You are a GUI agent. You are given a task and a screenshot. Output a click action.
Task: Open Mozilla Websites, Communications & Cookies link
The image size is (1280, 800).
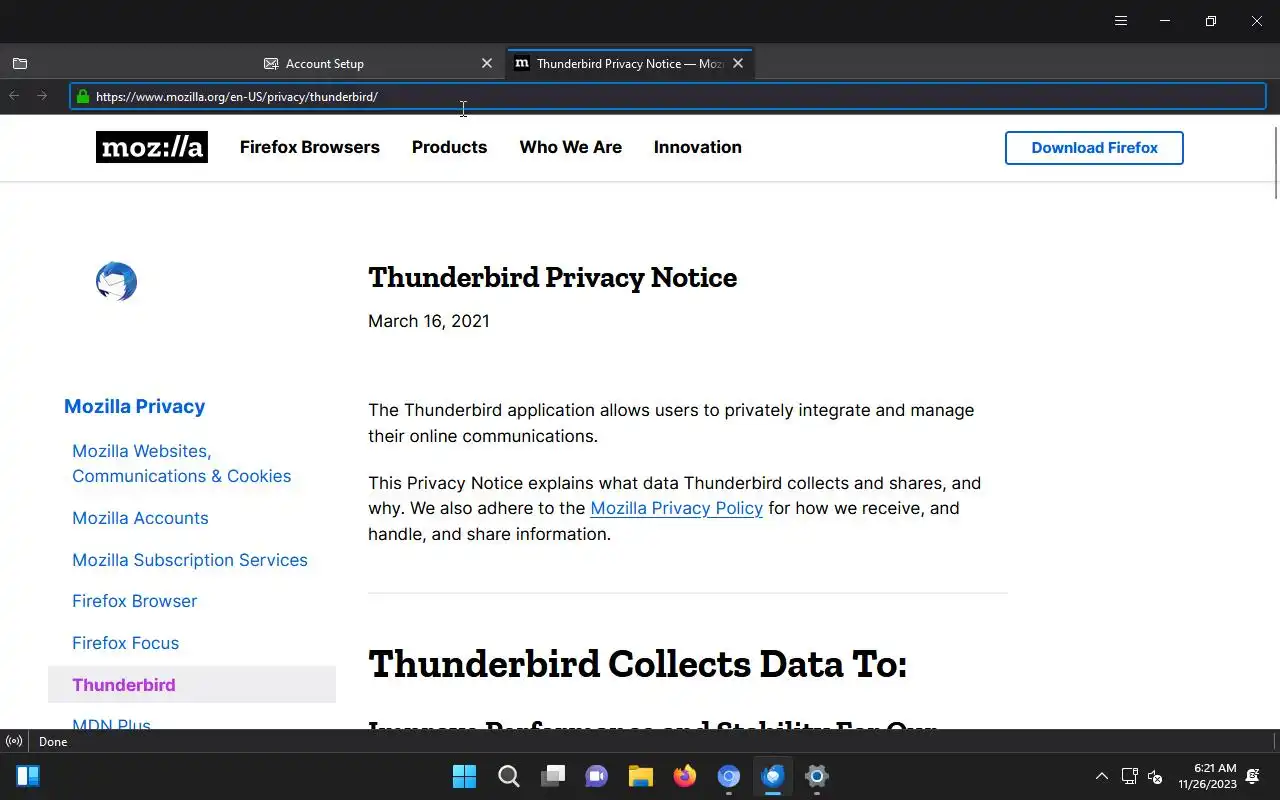point(182,464)
